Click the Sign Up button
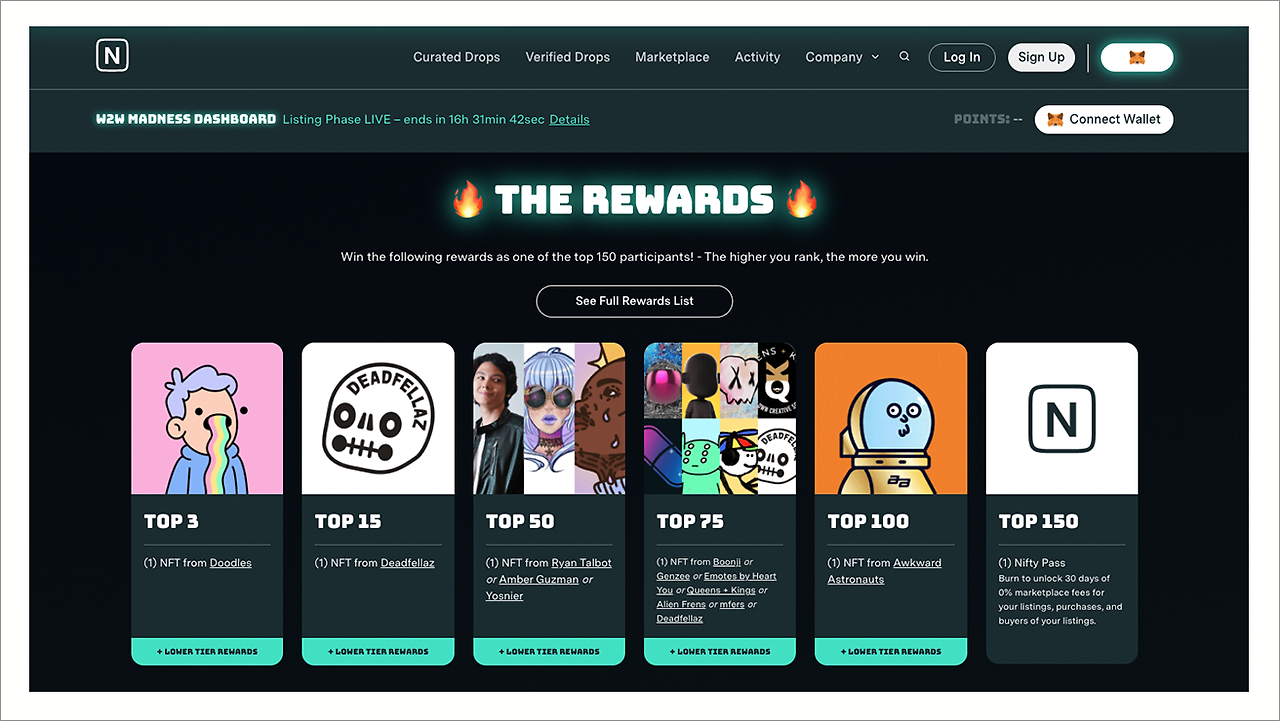This screenshot has height=721, width=1280. (1041, 57)
